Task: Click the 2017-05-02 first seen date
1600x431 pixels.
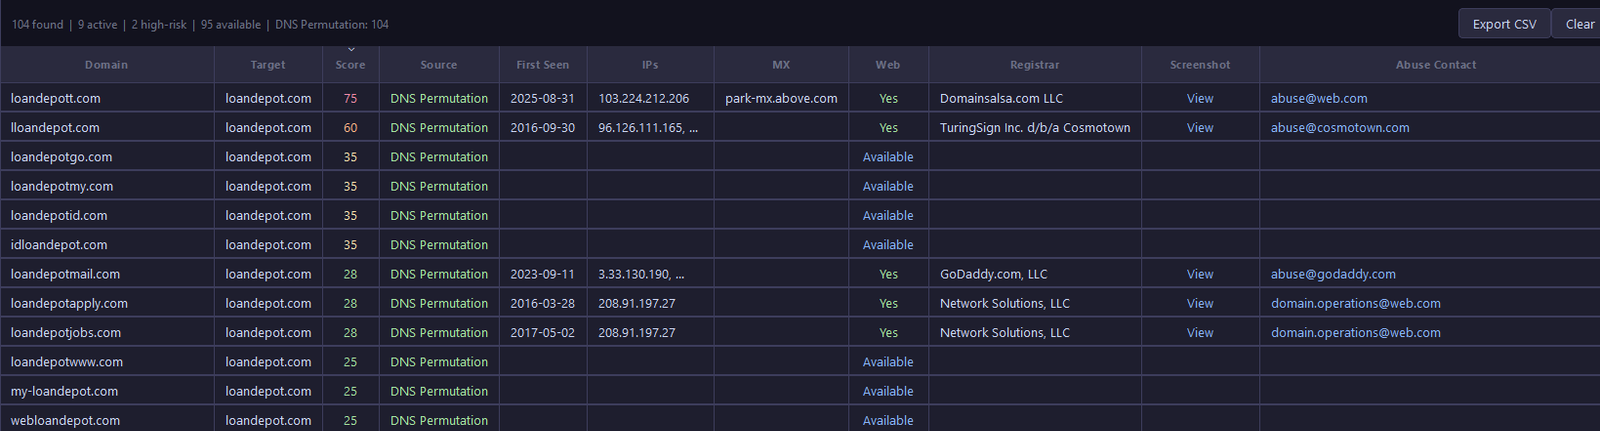Action: click(x=542, y=332)
